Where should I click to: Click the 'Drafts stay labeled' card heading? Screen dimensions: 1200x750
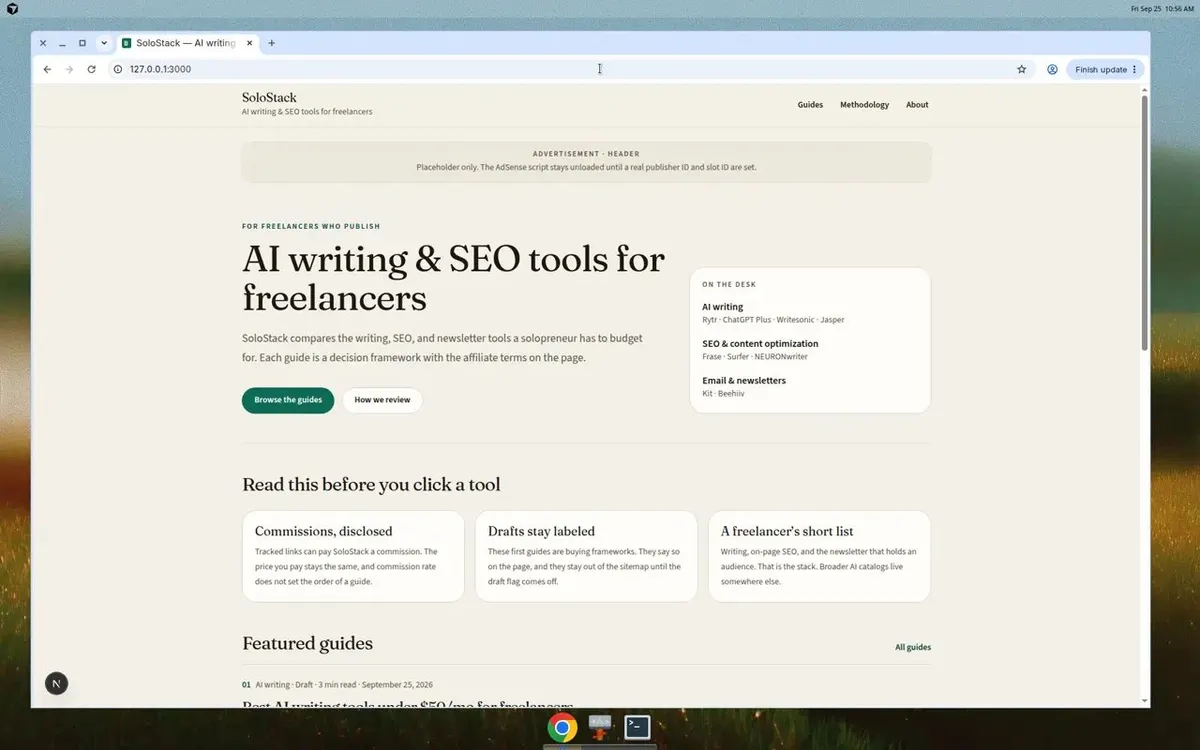(541, 531)
